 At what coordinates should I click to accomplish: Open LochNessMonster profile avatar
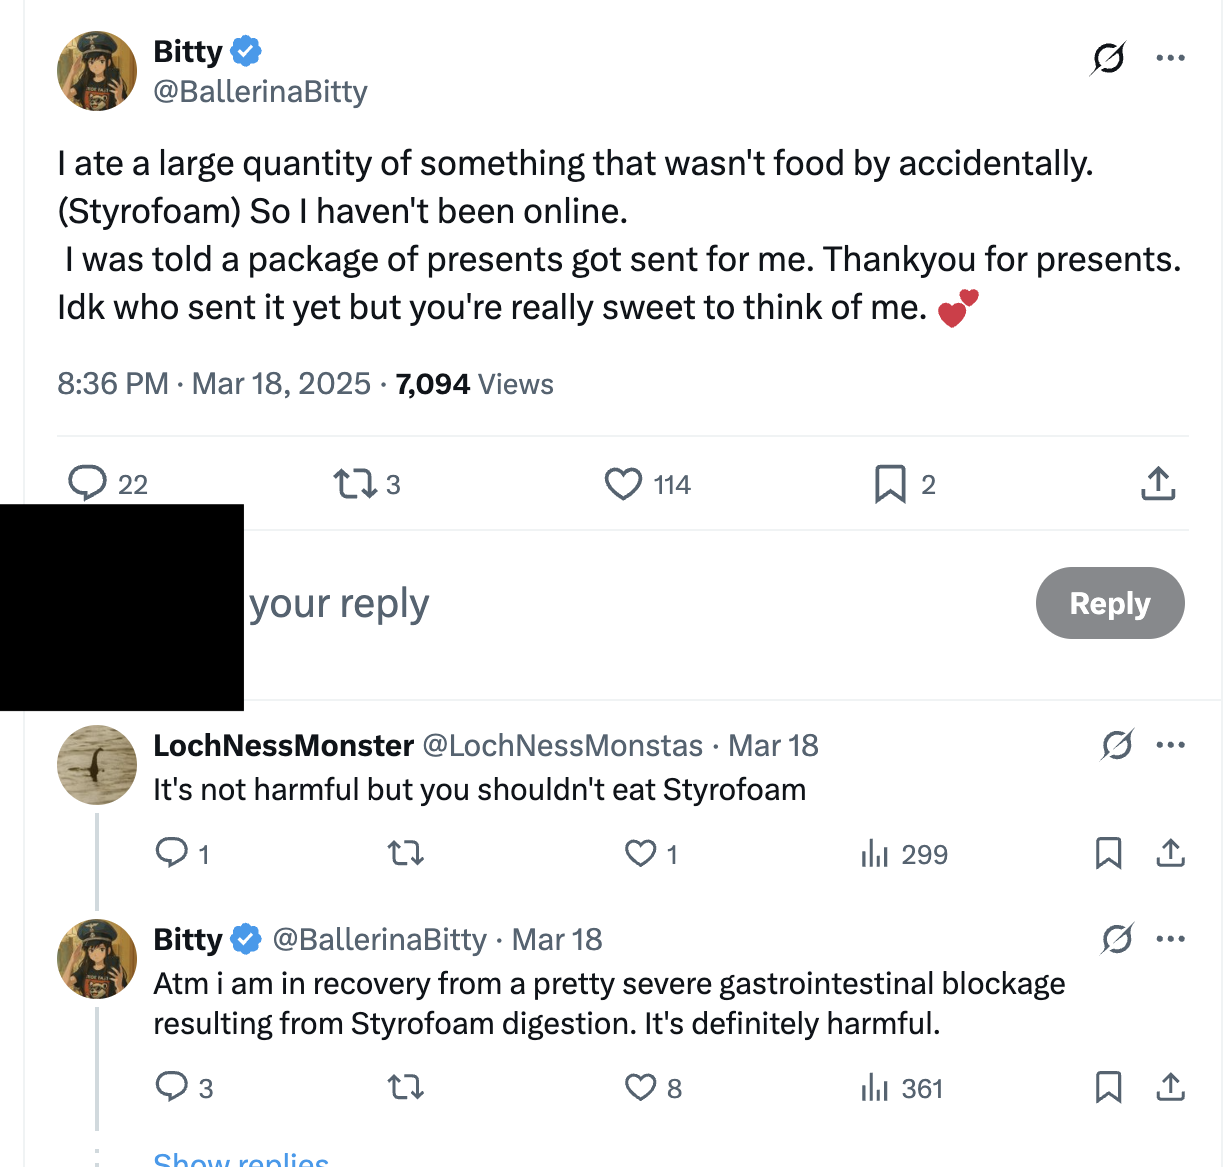97,765
